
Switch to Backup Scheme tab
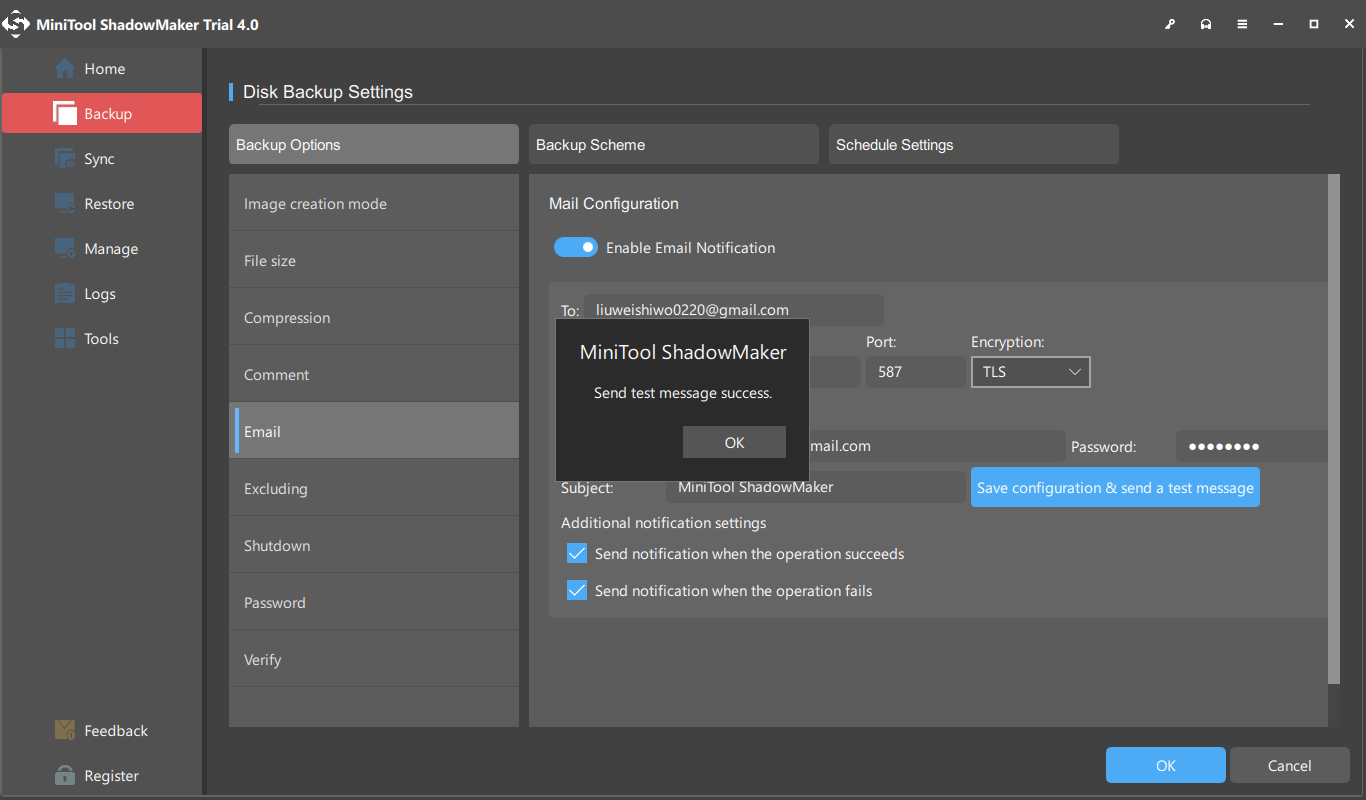coord(674,144)
